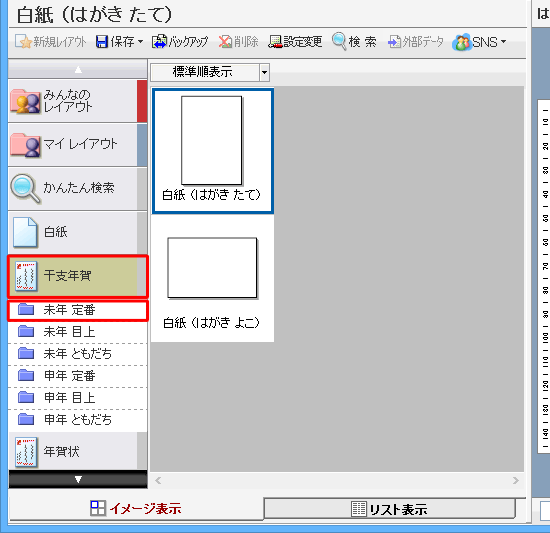Open the みんなのレイアウト category
Image resolution: width=550 pixels, height=533 pixels.
[x=78, y=101]
